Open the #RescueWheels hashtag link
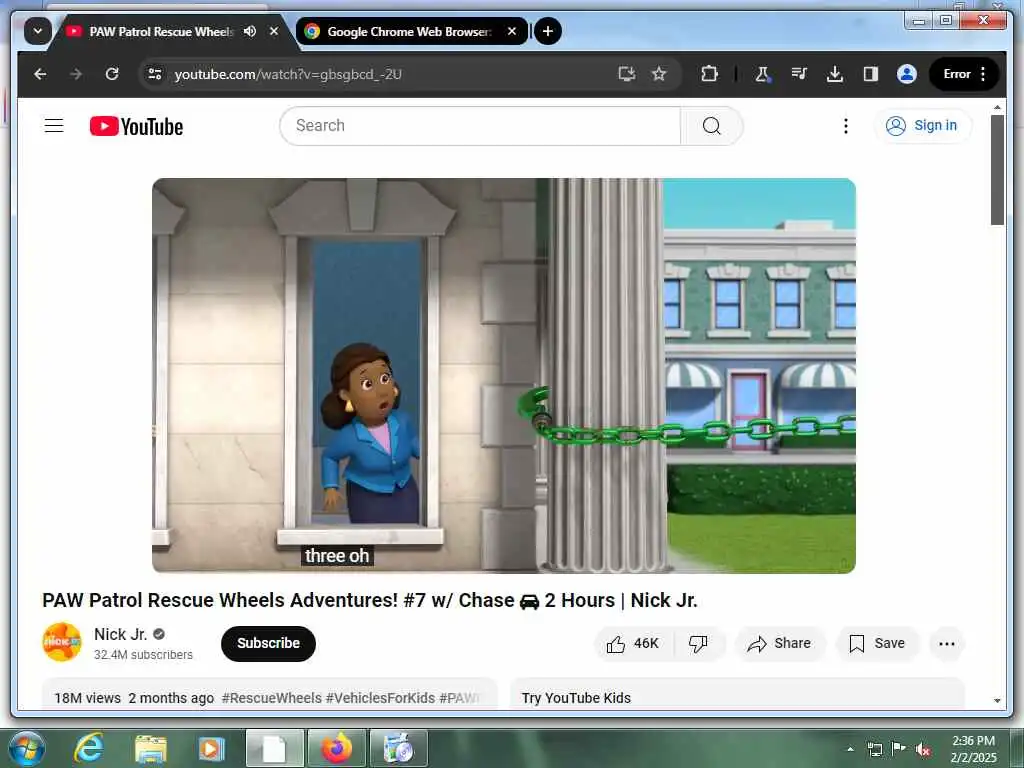This screenshot has height=768, width=1024. pyautogui.click(x=272, y=698)
